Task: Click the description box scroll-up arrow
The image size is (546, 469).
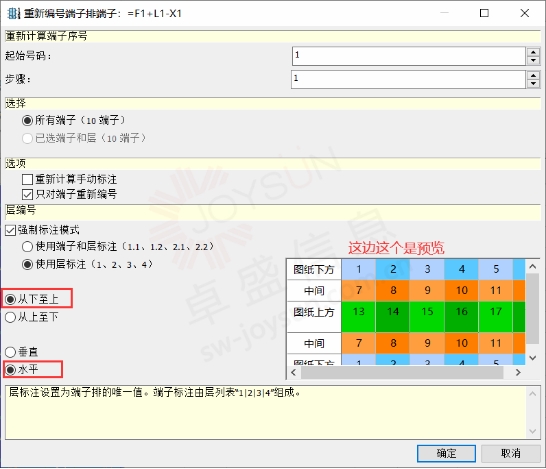Action: (x=532, y=394)
